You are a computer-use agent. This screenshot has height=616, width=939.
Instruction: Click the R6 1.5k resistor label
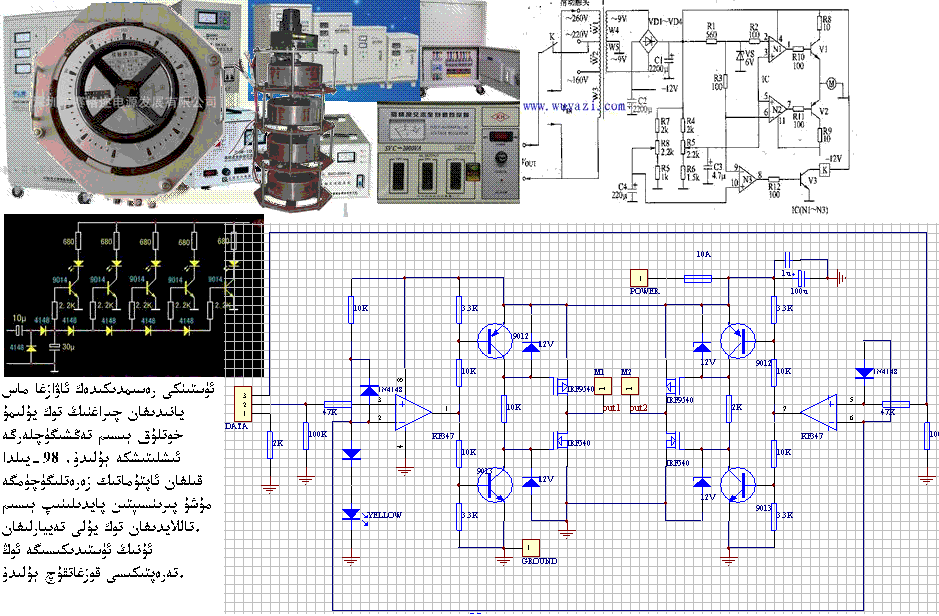692,174
